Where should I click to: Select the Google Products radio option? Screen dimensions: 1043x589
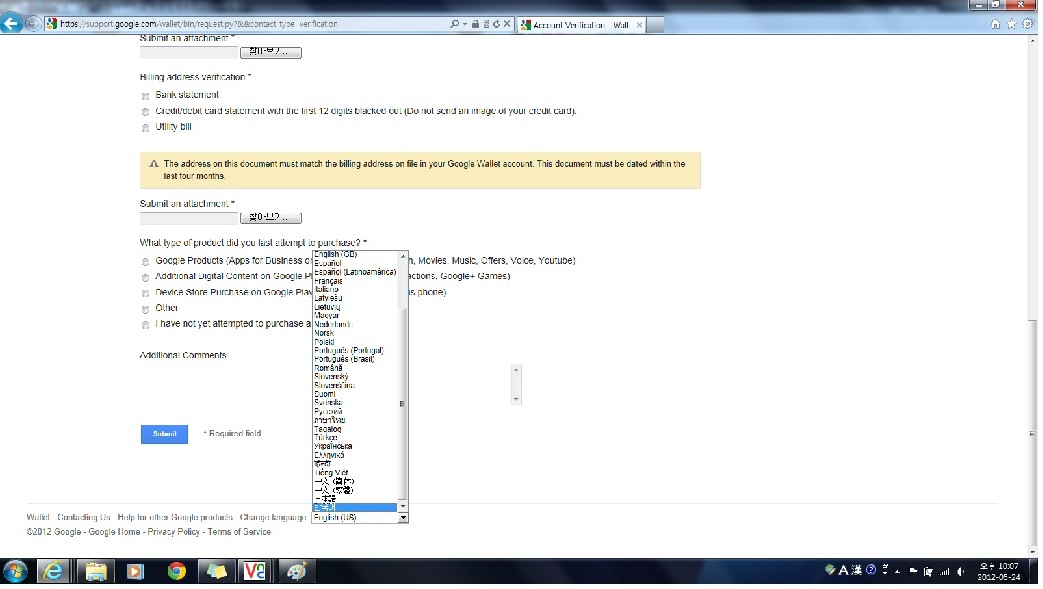145,262
